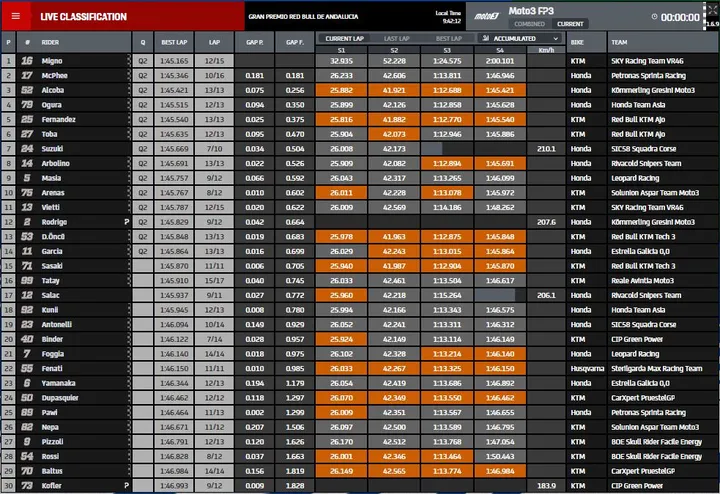This screenshot has width=720, height=494.
Task: Click the checkered flag icon next to McPhee
Action: click(x=129, y=75)
